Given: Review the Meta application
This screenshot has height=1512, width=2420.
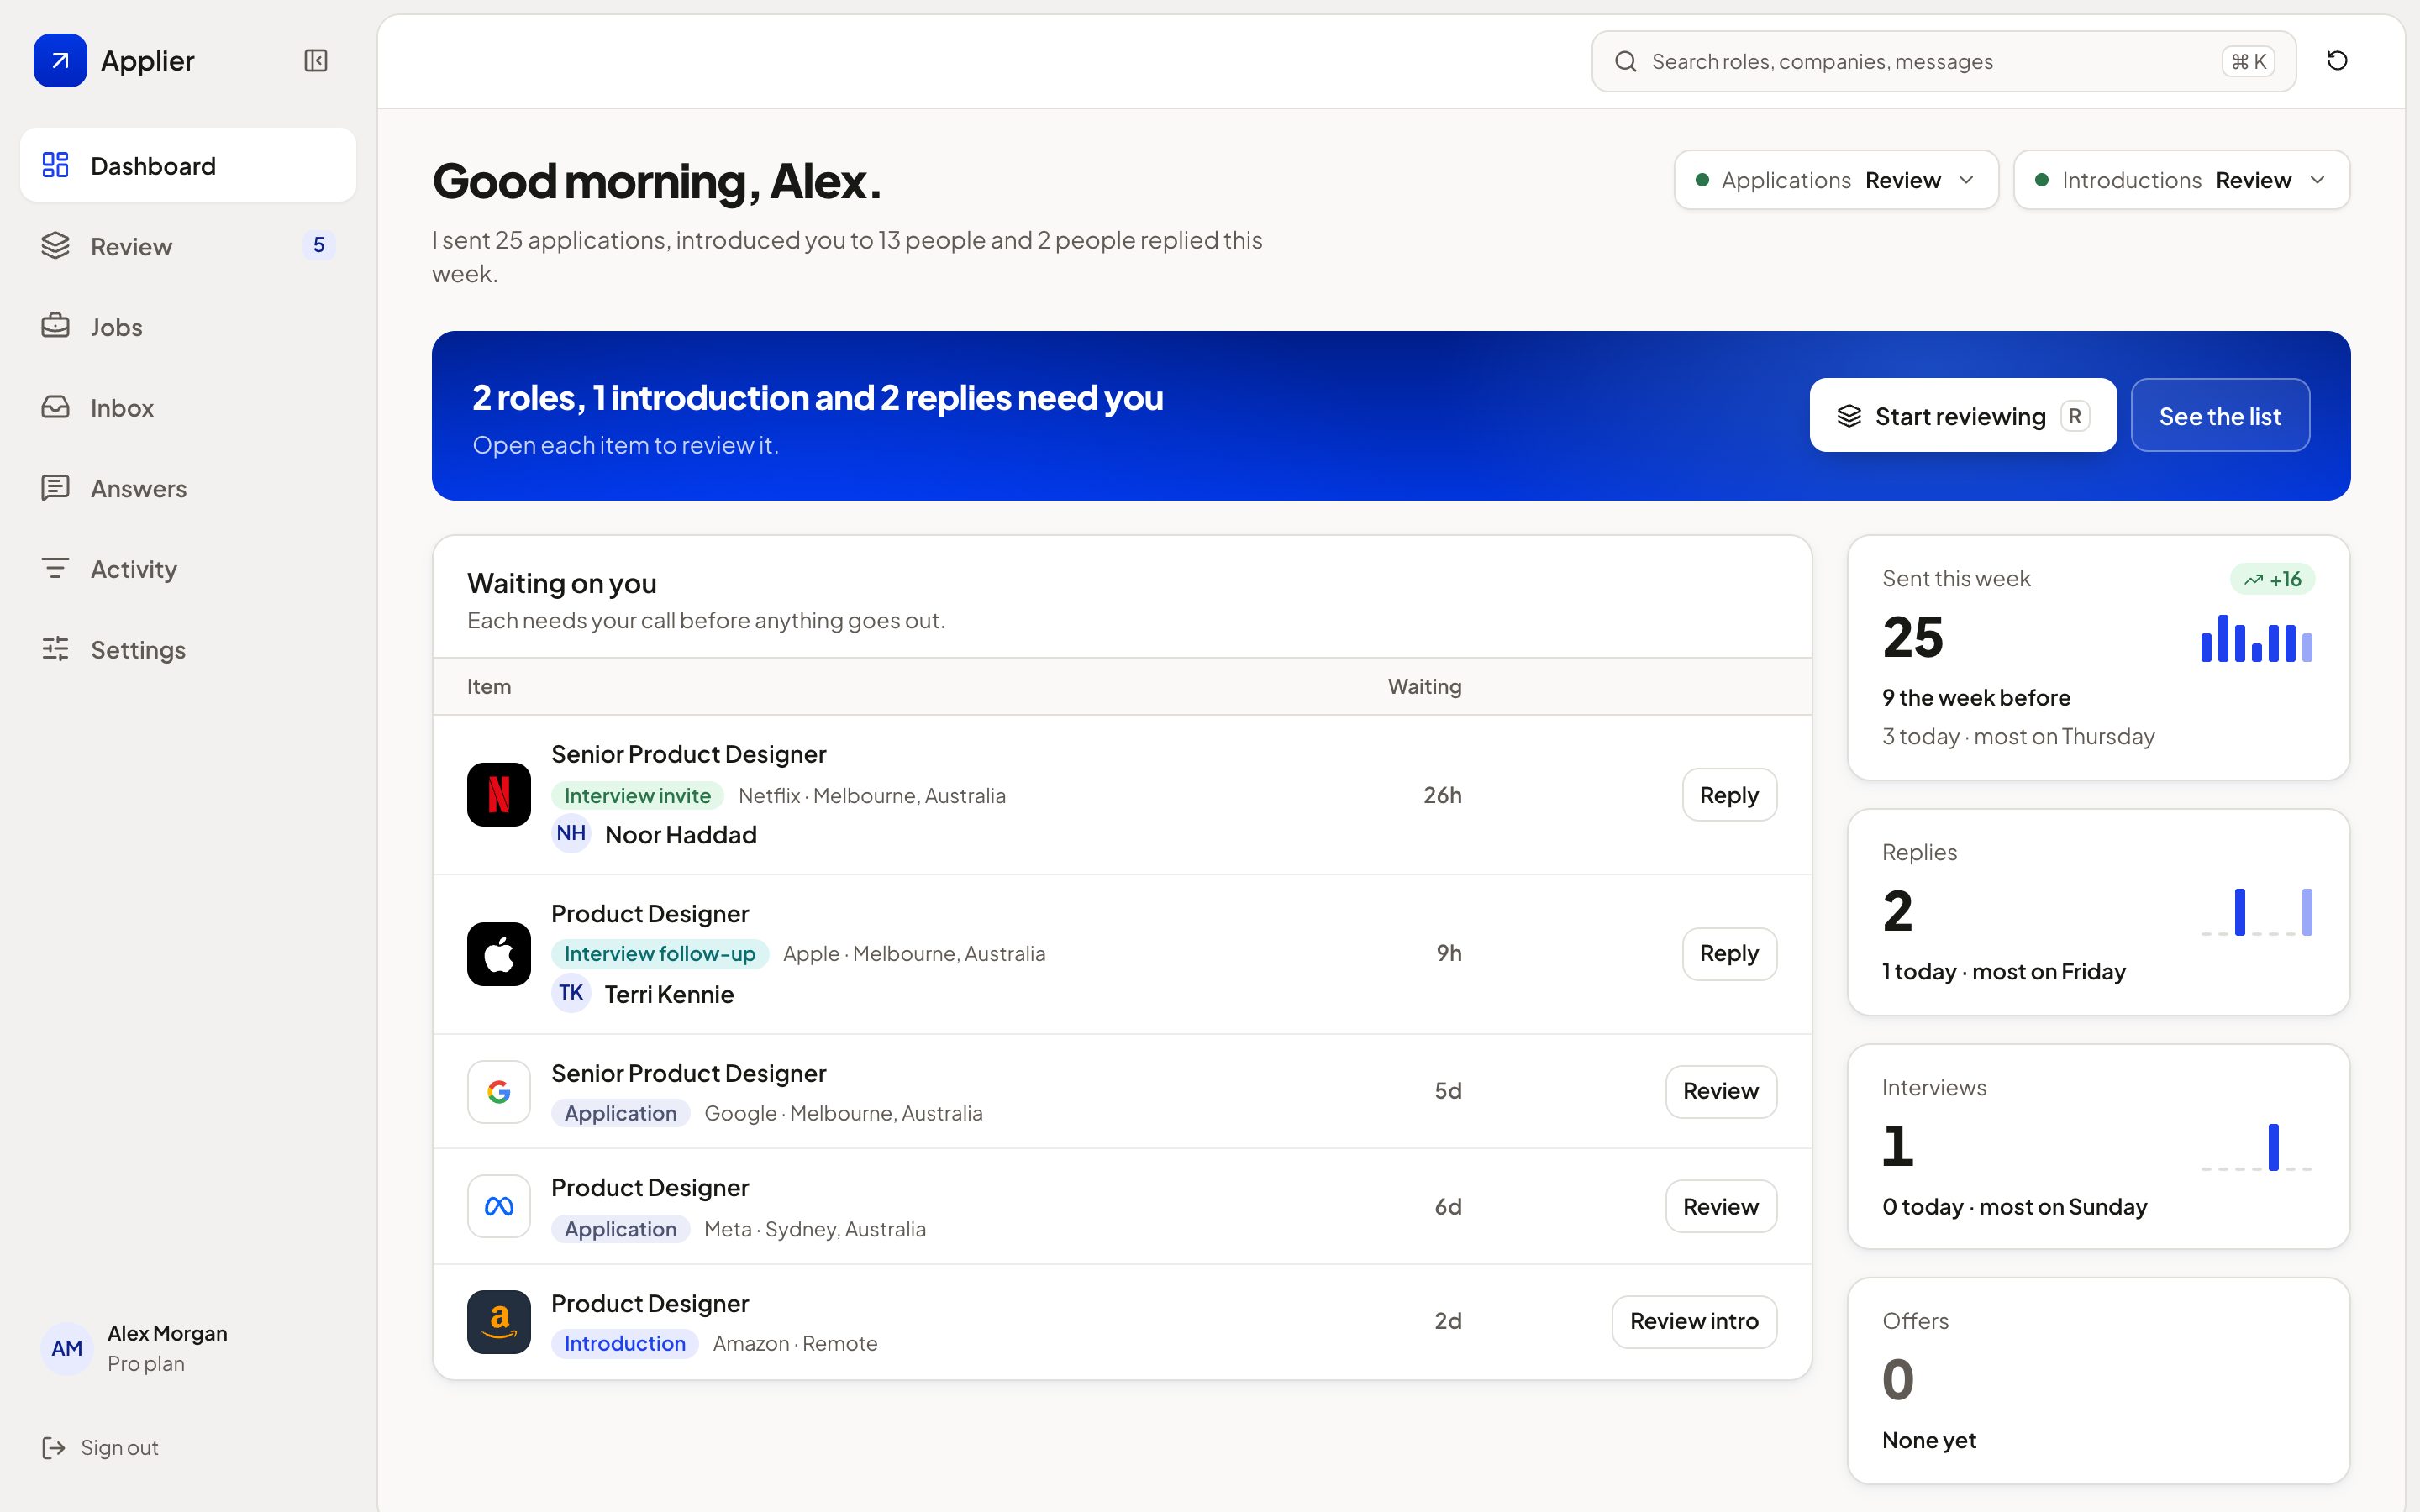Looking at the screenshot, I should [x=1721, y=1207].
